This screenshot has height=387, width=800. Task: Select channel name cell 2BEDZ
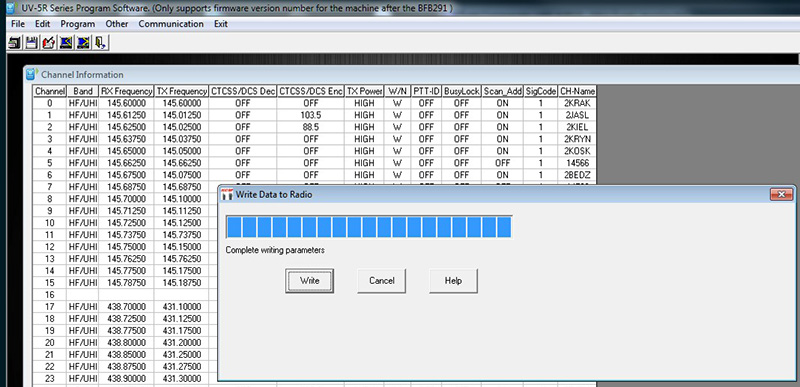[578, 175]
